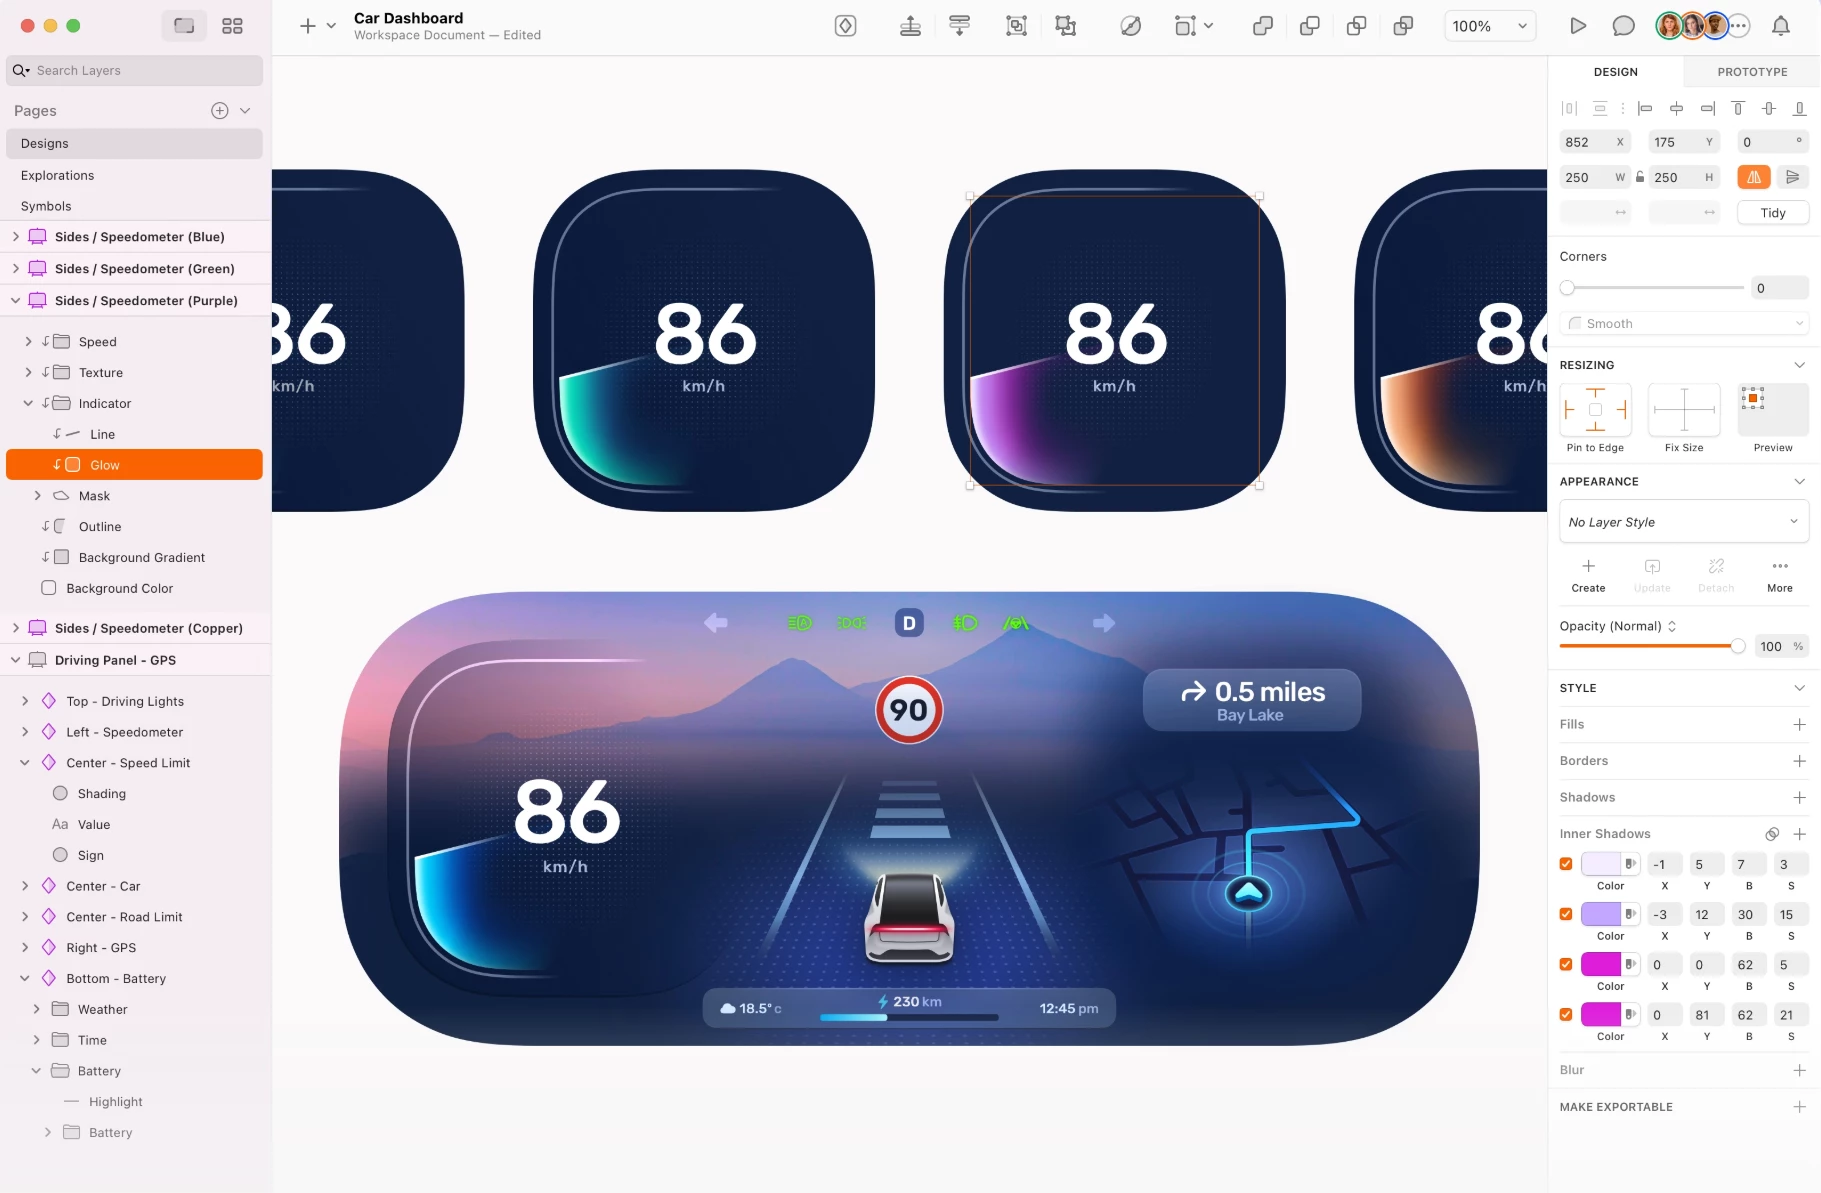Open the zoom 100% dropdown
The height and width of the screenshot is (1193, 1821).
click(x=1490, y=26)
